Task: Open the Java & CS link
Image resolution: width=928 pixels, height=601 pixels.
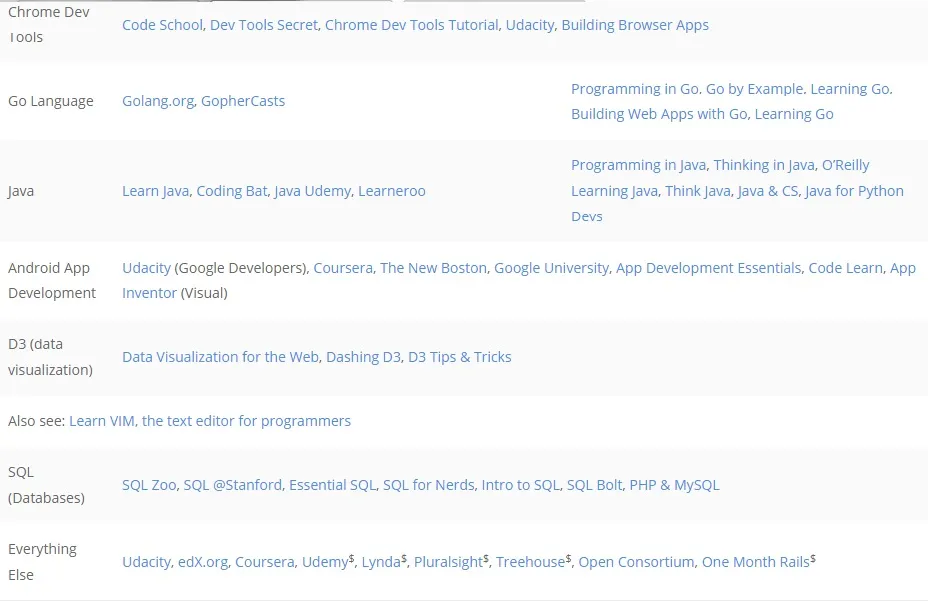Action: (x=768, y=191)
